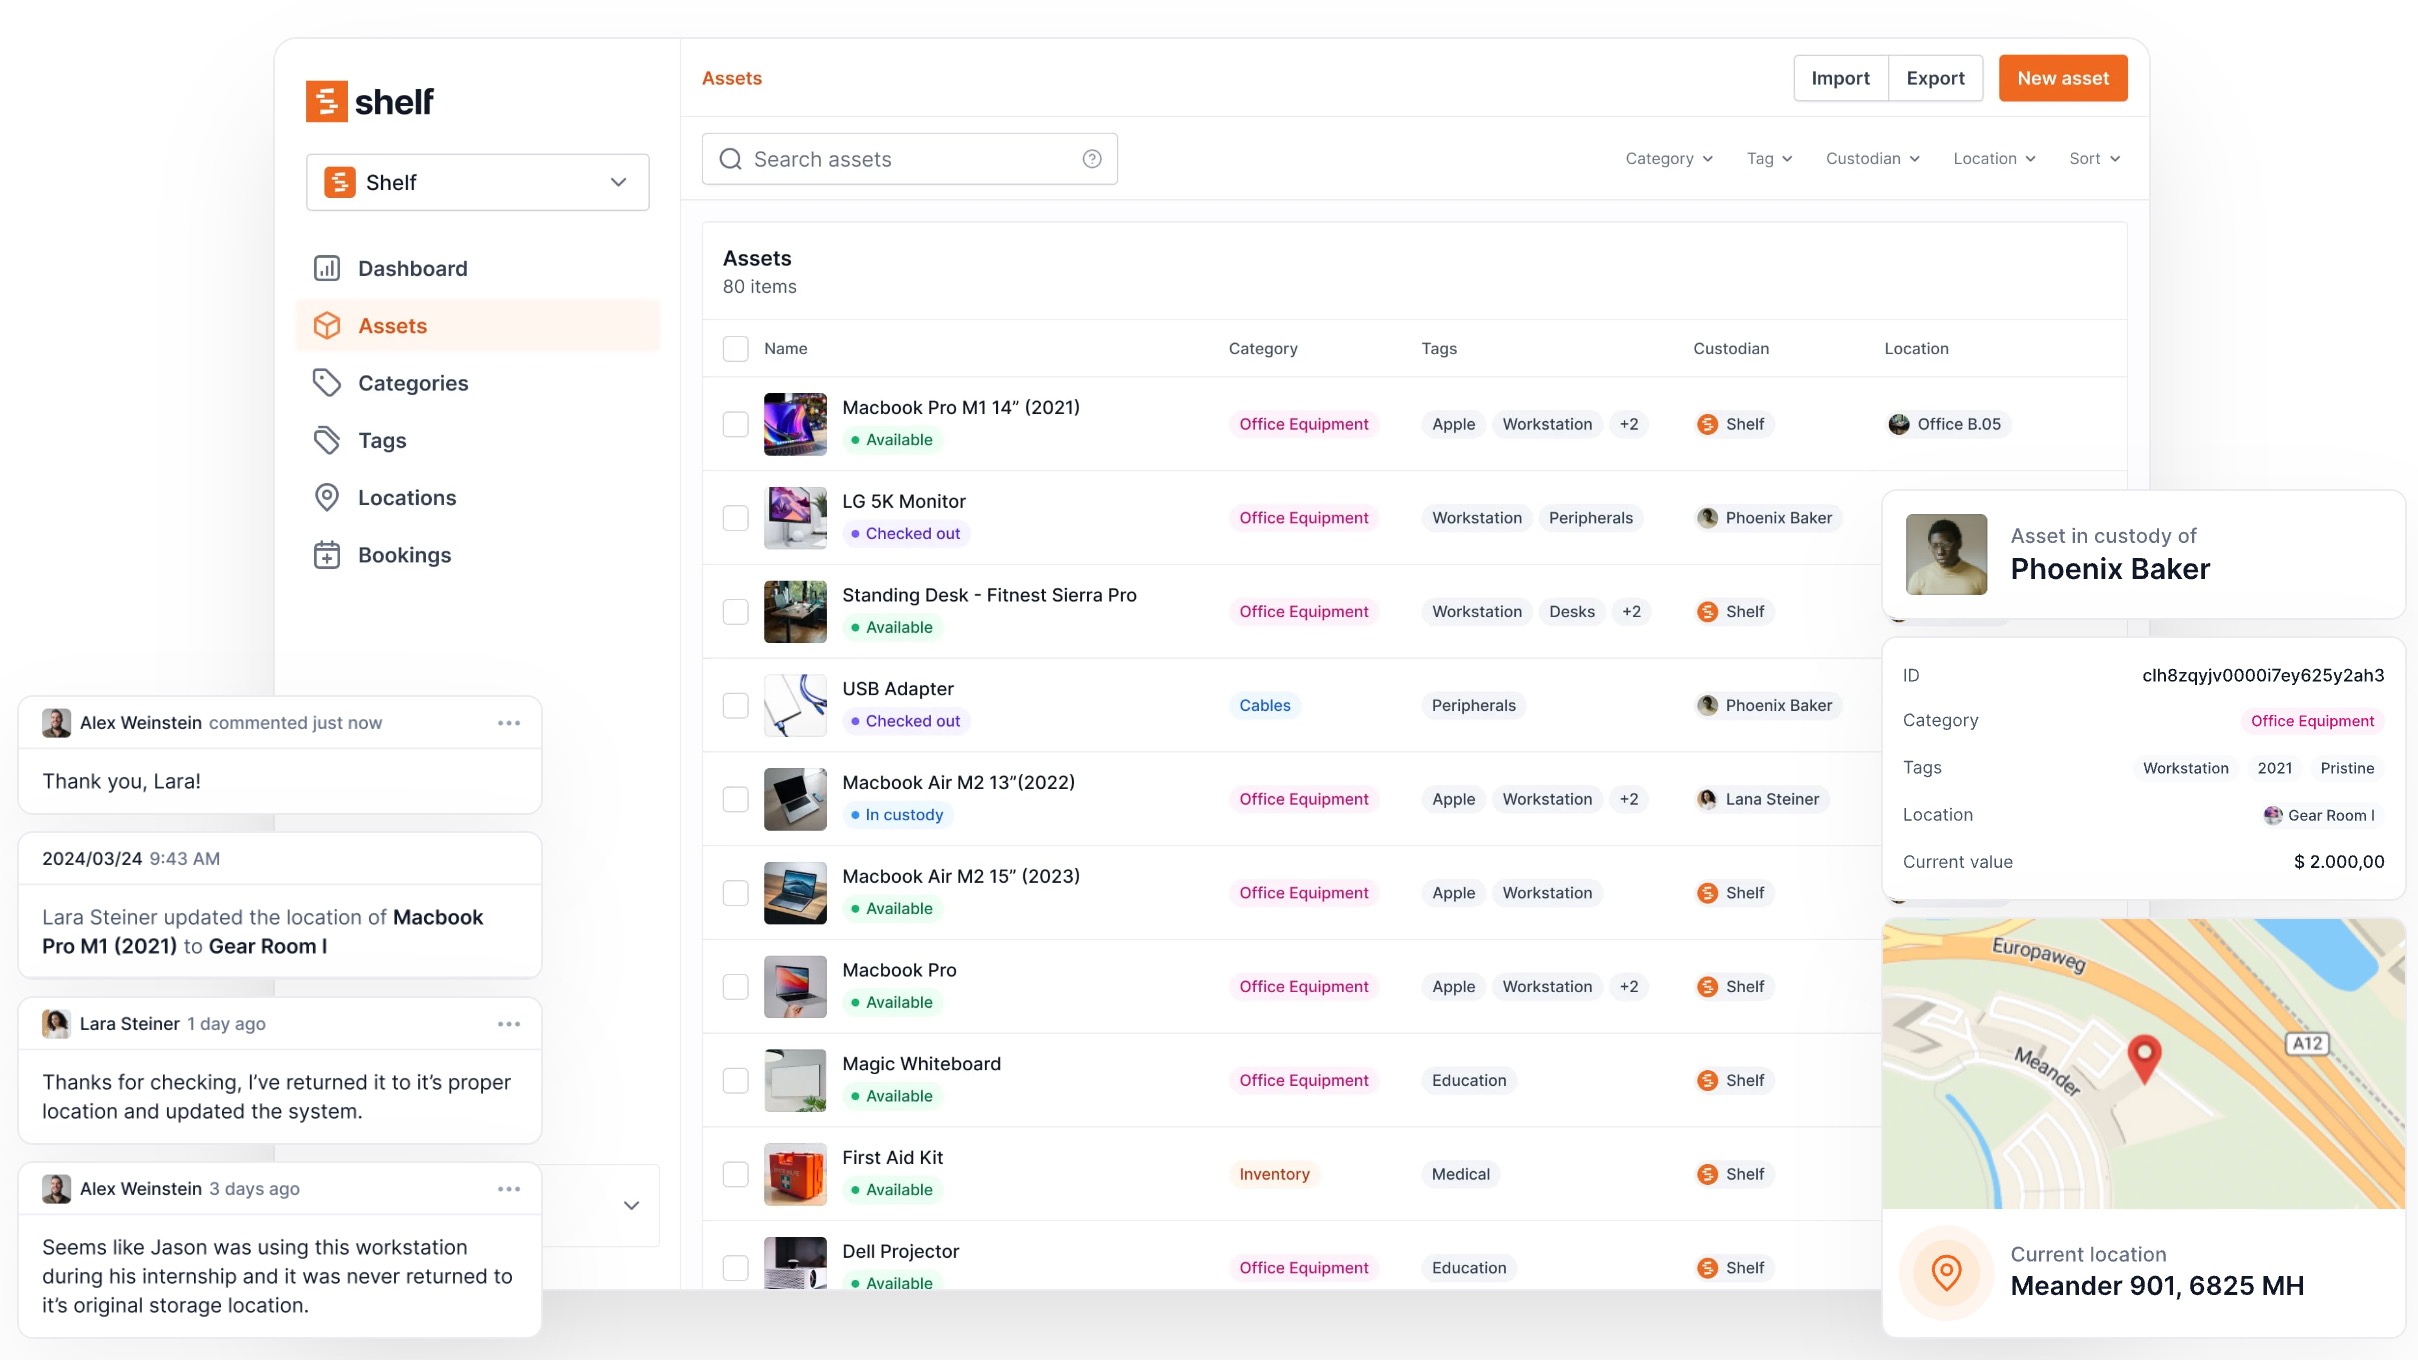This screenshot has width=2418, height=1360.
Task: Click the Dashboard chart icon in sidebar
Action: click(x=327, y=268)
